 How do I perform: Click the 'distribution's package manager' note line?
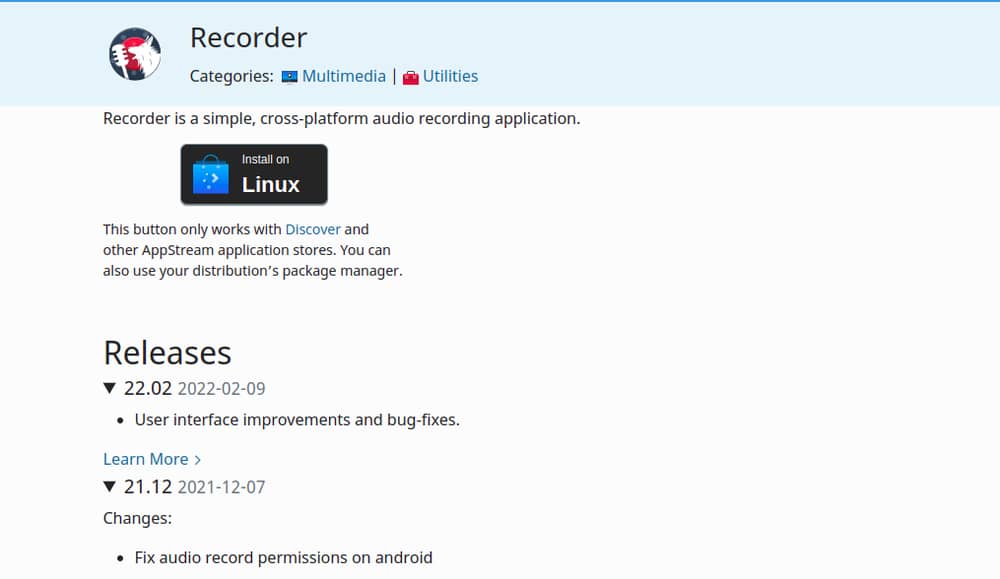[253, 271]
